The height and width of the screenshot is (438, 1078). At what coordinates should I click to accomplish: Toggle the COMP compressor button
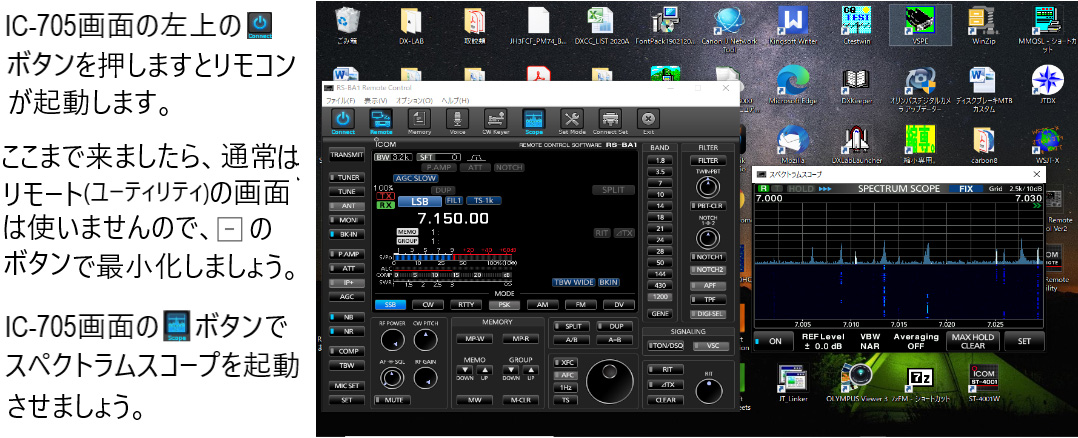coord(347,351)
